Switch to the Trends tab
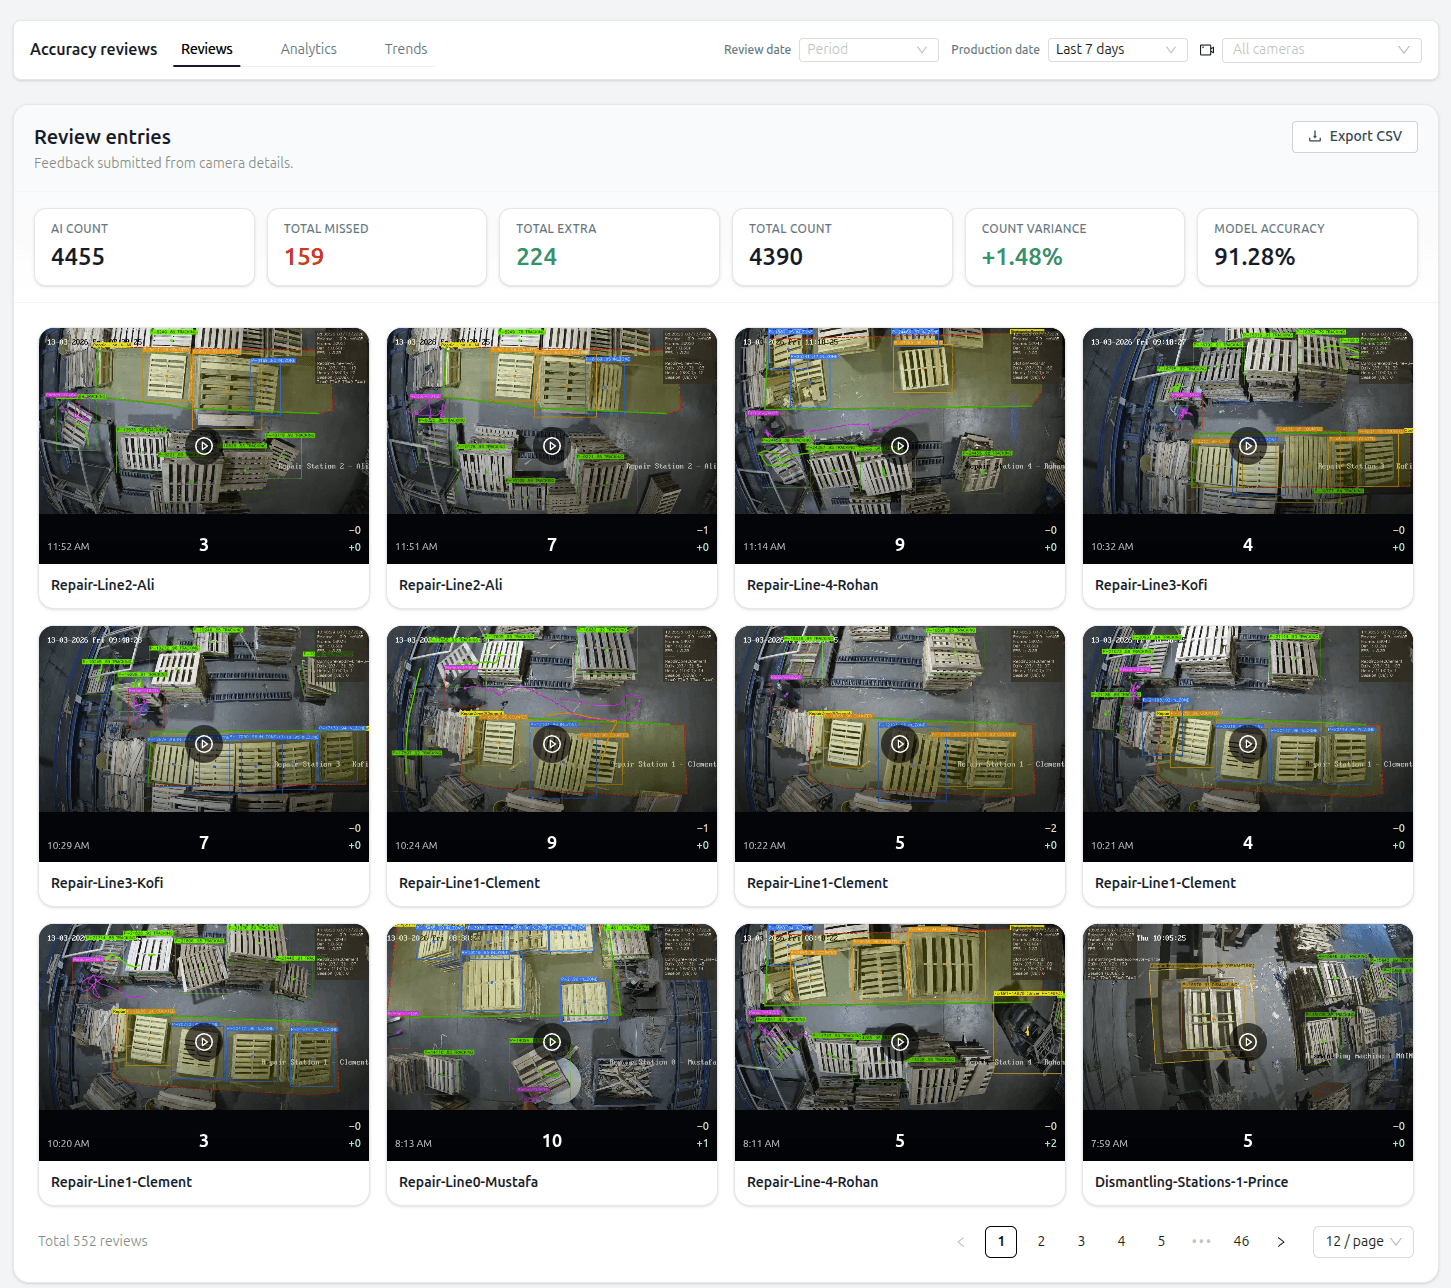This screenshot has height=1288, width=1451. coord(405,48)
